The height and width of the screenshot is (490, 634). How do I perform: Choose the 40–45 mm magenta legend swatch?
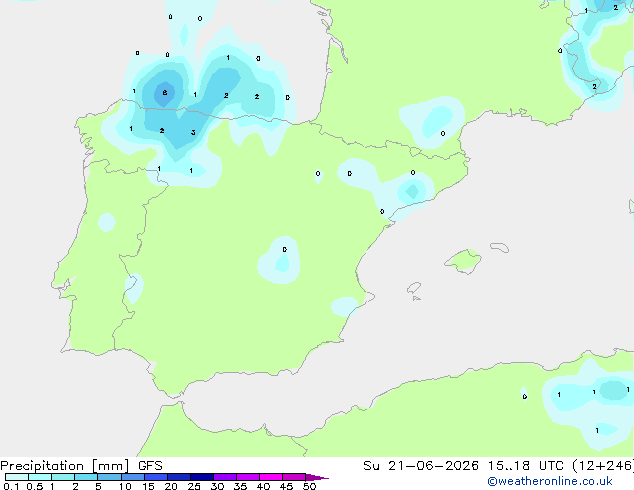pos(271,477)
